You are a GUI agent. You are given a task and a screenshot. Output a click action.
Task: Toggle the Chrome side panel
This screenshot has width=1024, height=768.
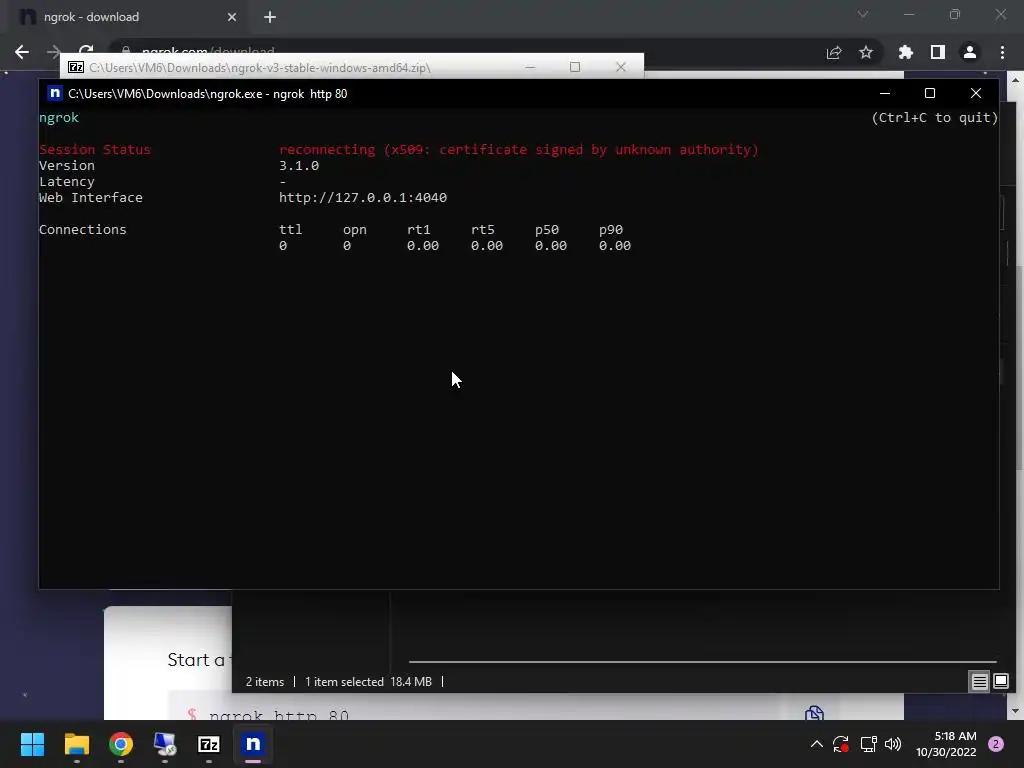coord(938,52)
